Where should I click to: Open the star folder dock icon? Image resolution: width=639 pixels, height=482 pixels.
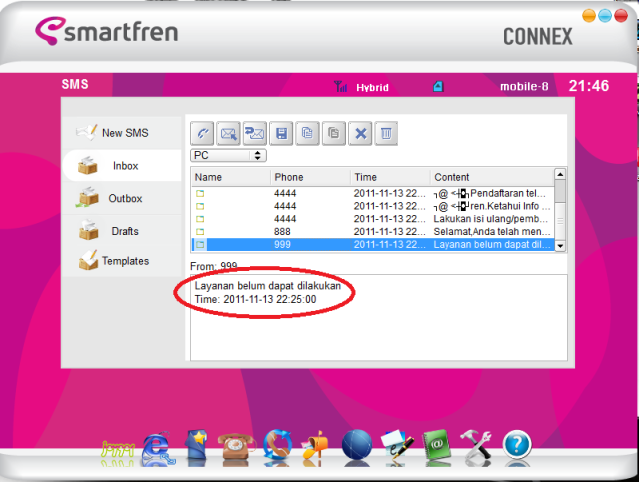point(197,447)
